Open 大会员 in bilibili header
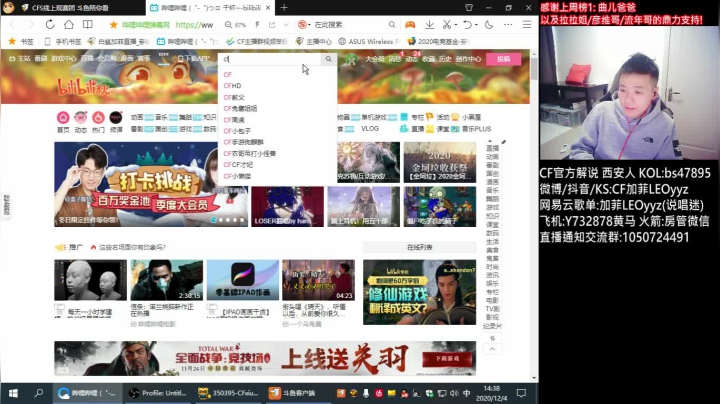The width and height of the screenshot is (720, 404). click(x=374, y=59)
